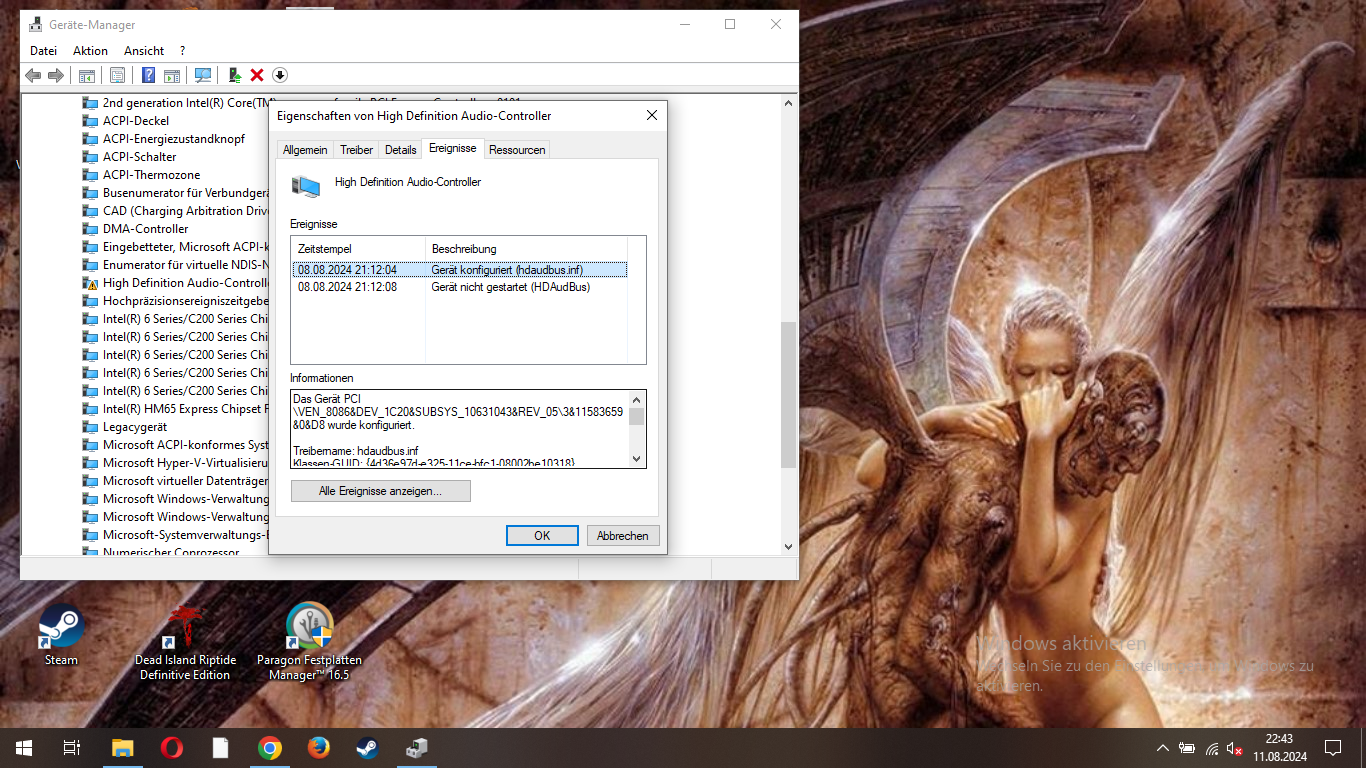Confirm the dialog with OK
This screenshot has width=1366, height=768.
click(542, 536)
